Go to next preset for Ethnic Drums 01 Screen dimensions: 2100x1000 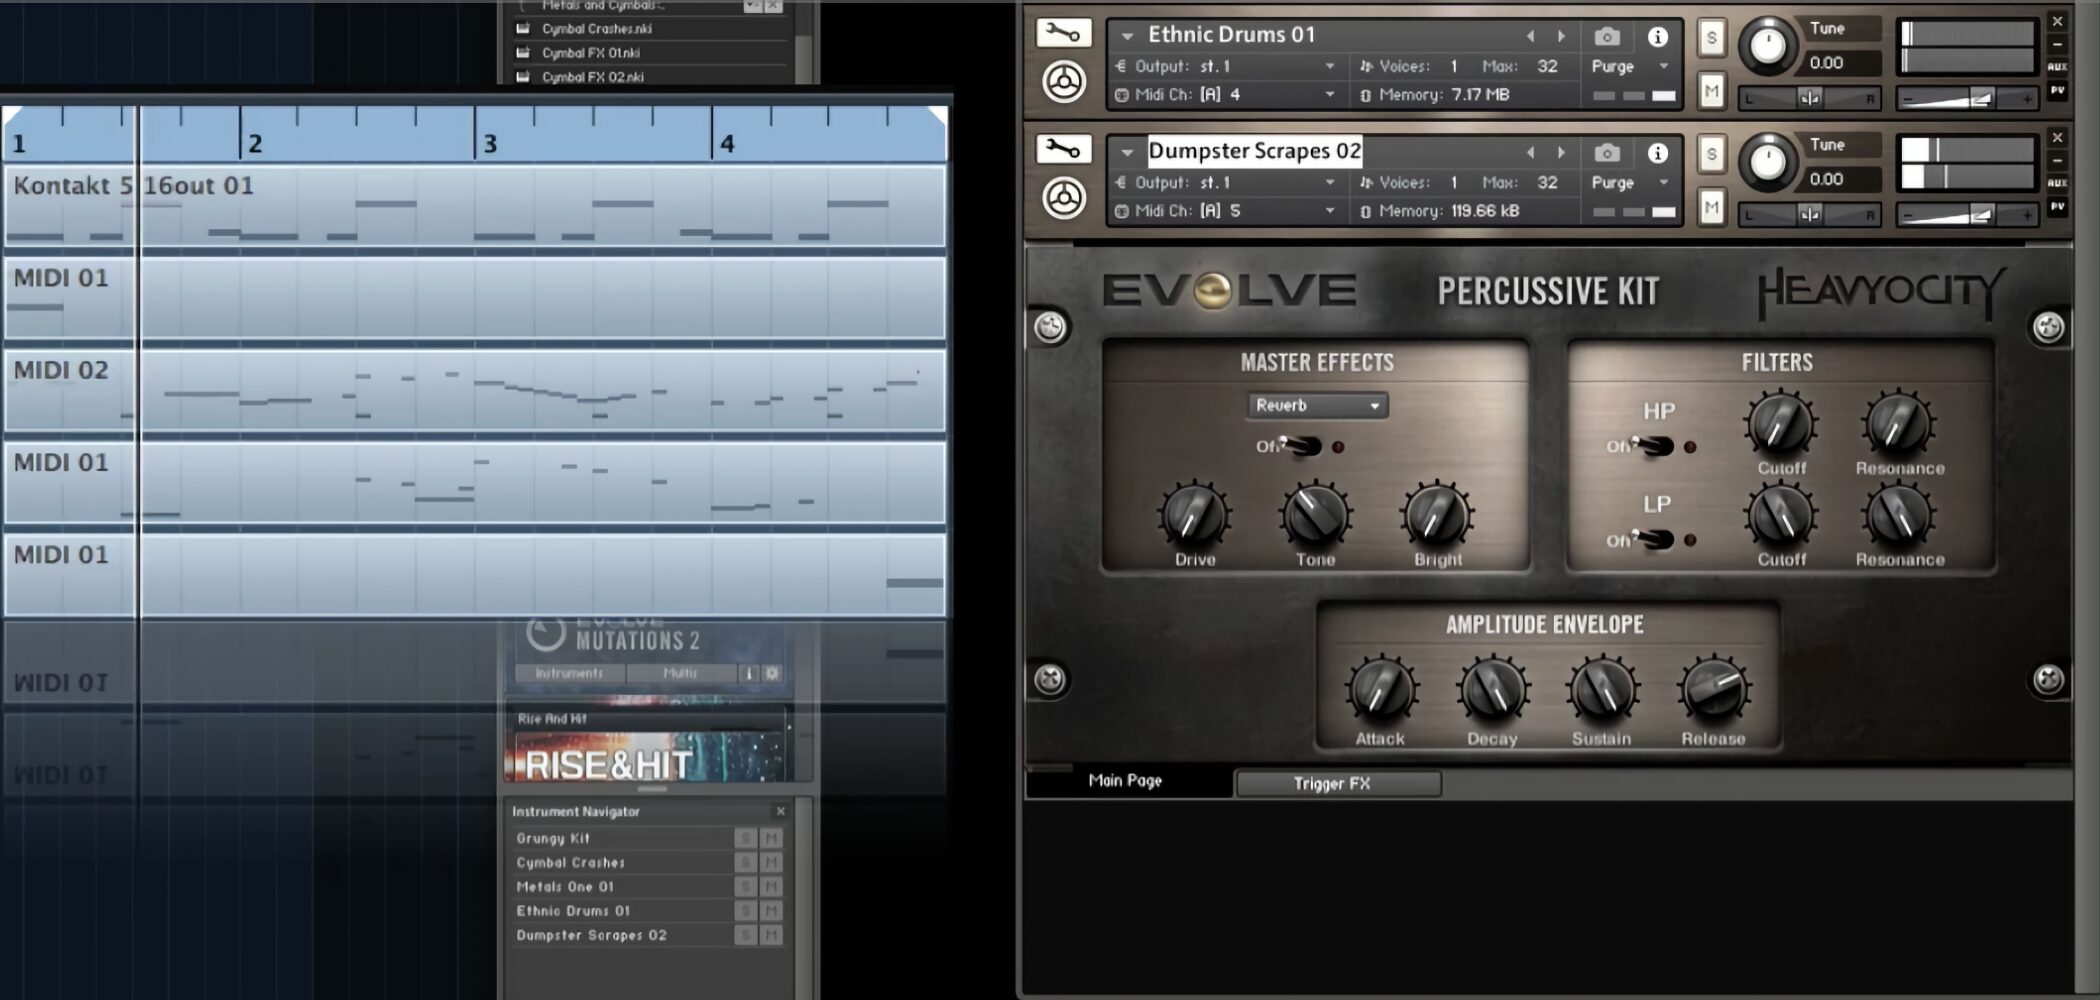pyautogui.click(x=1561, y=36)
